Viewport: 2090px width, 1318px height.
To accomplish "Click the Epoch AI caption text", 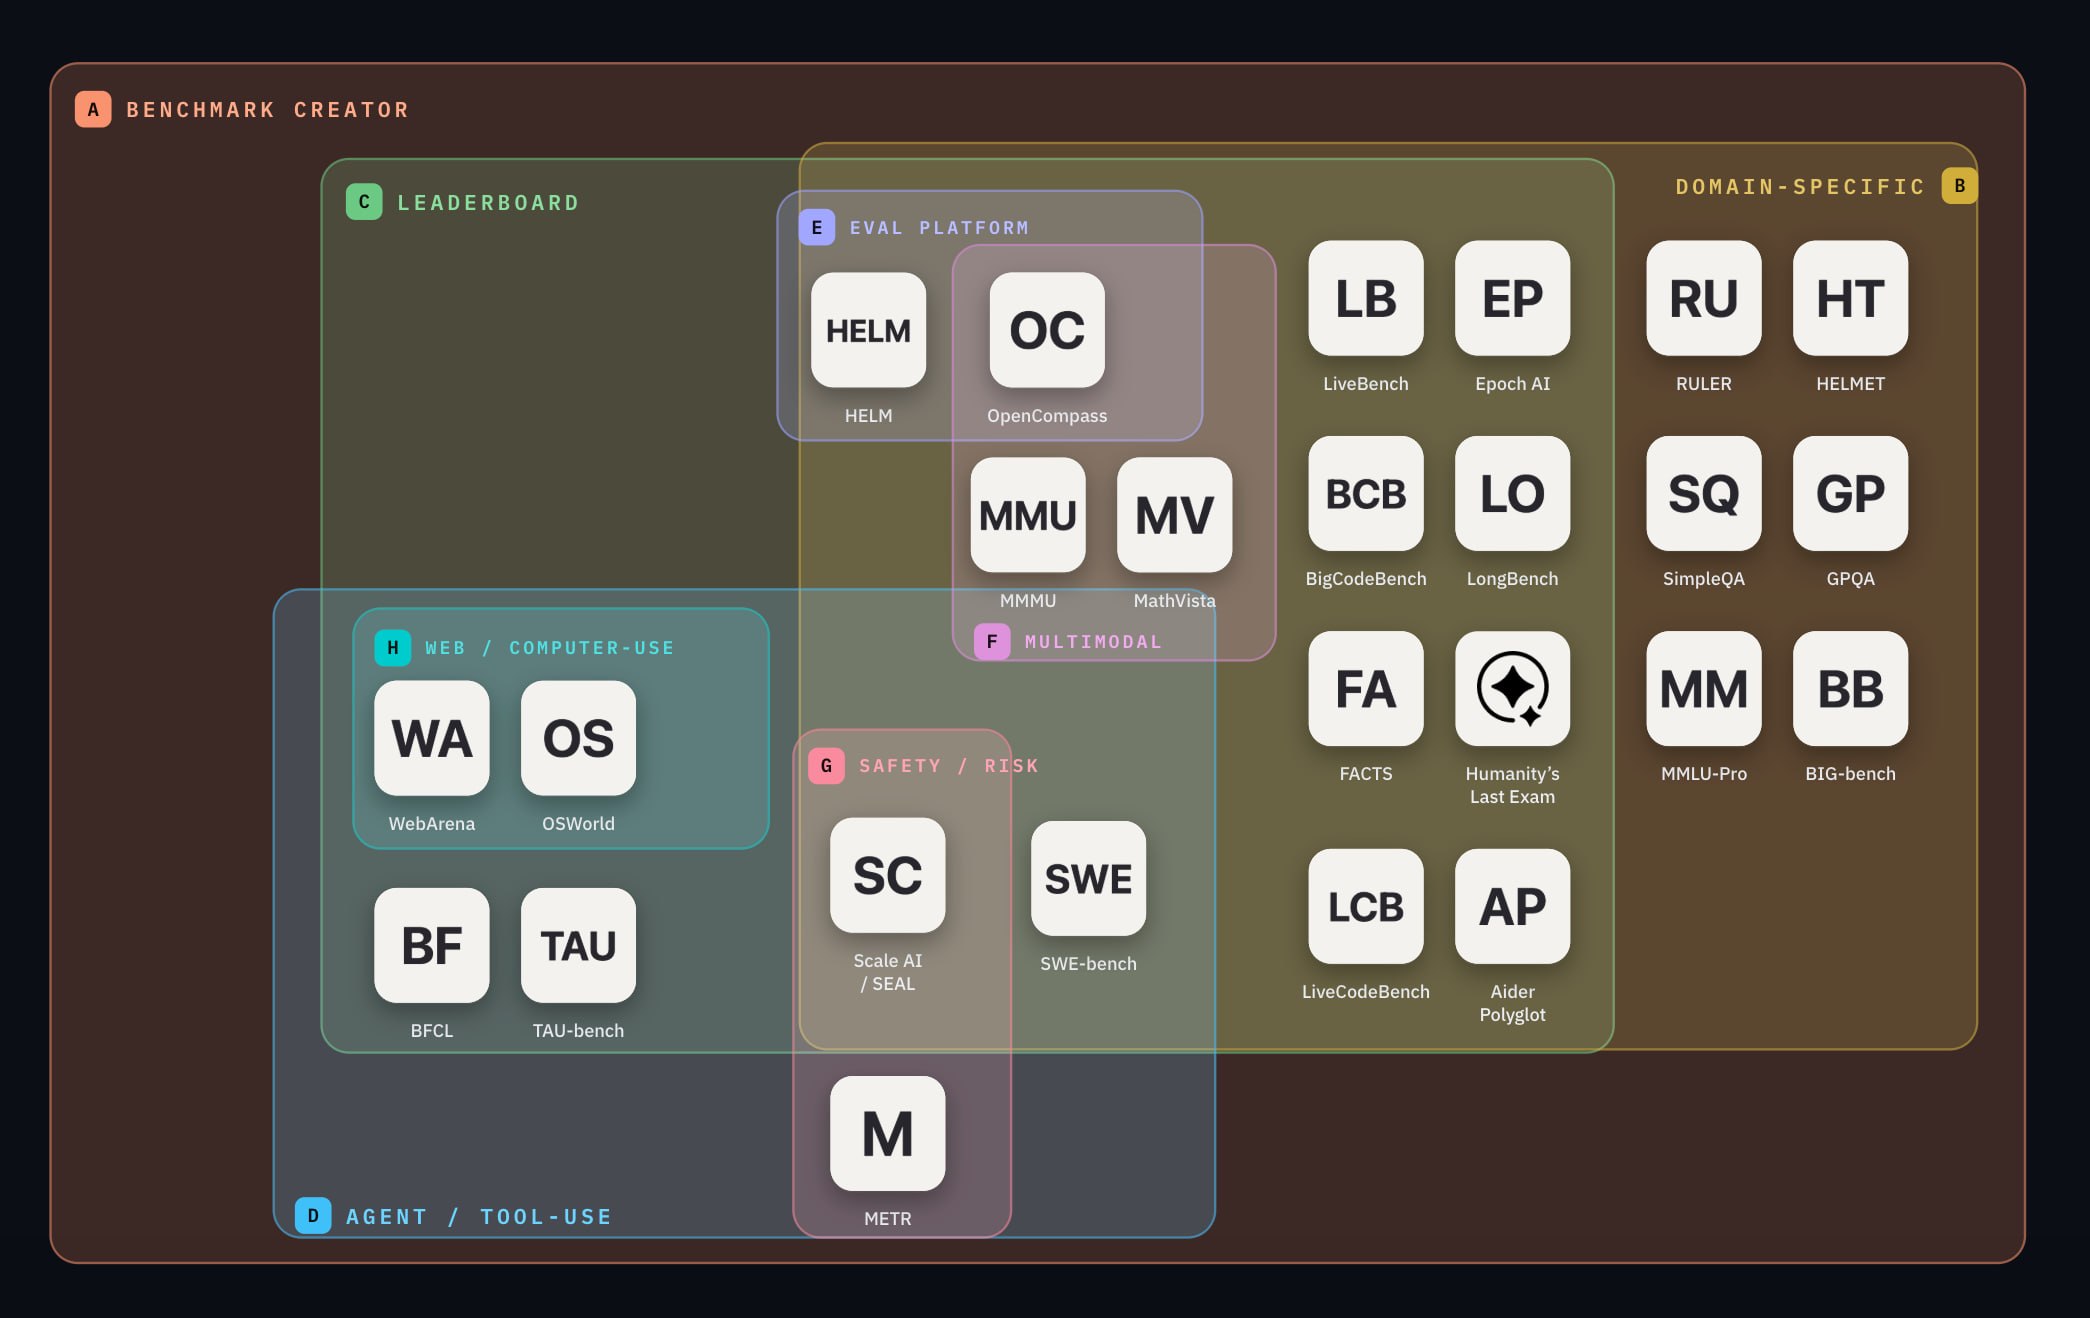I will click(1512, 384).
